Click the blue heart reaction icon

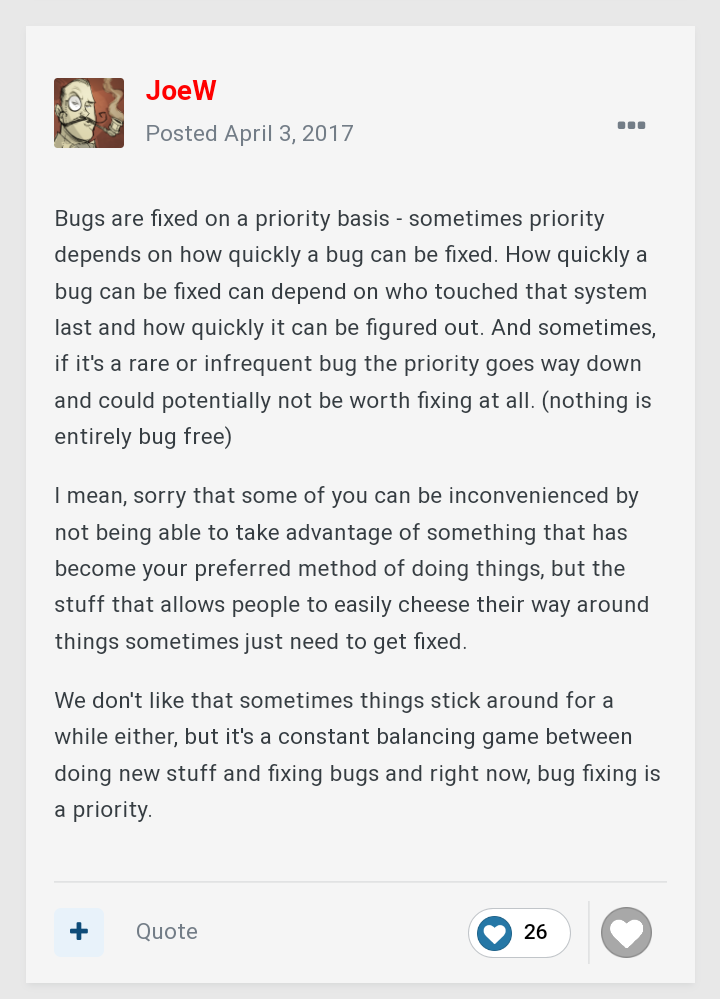tap(494, 933)
